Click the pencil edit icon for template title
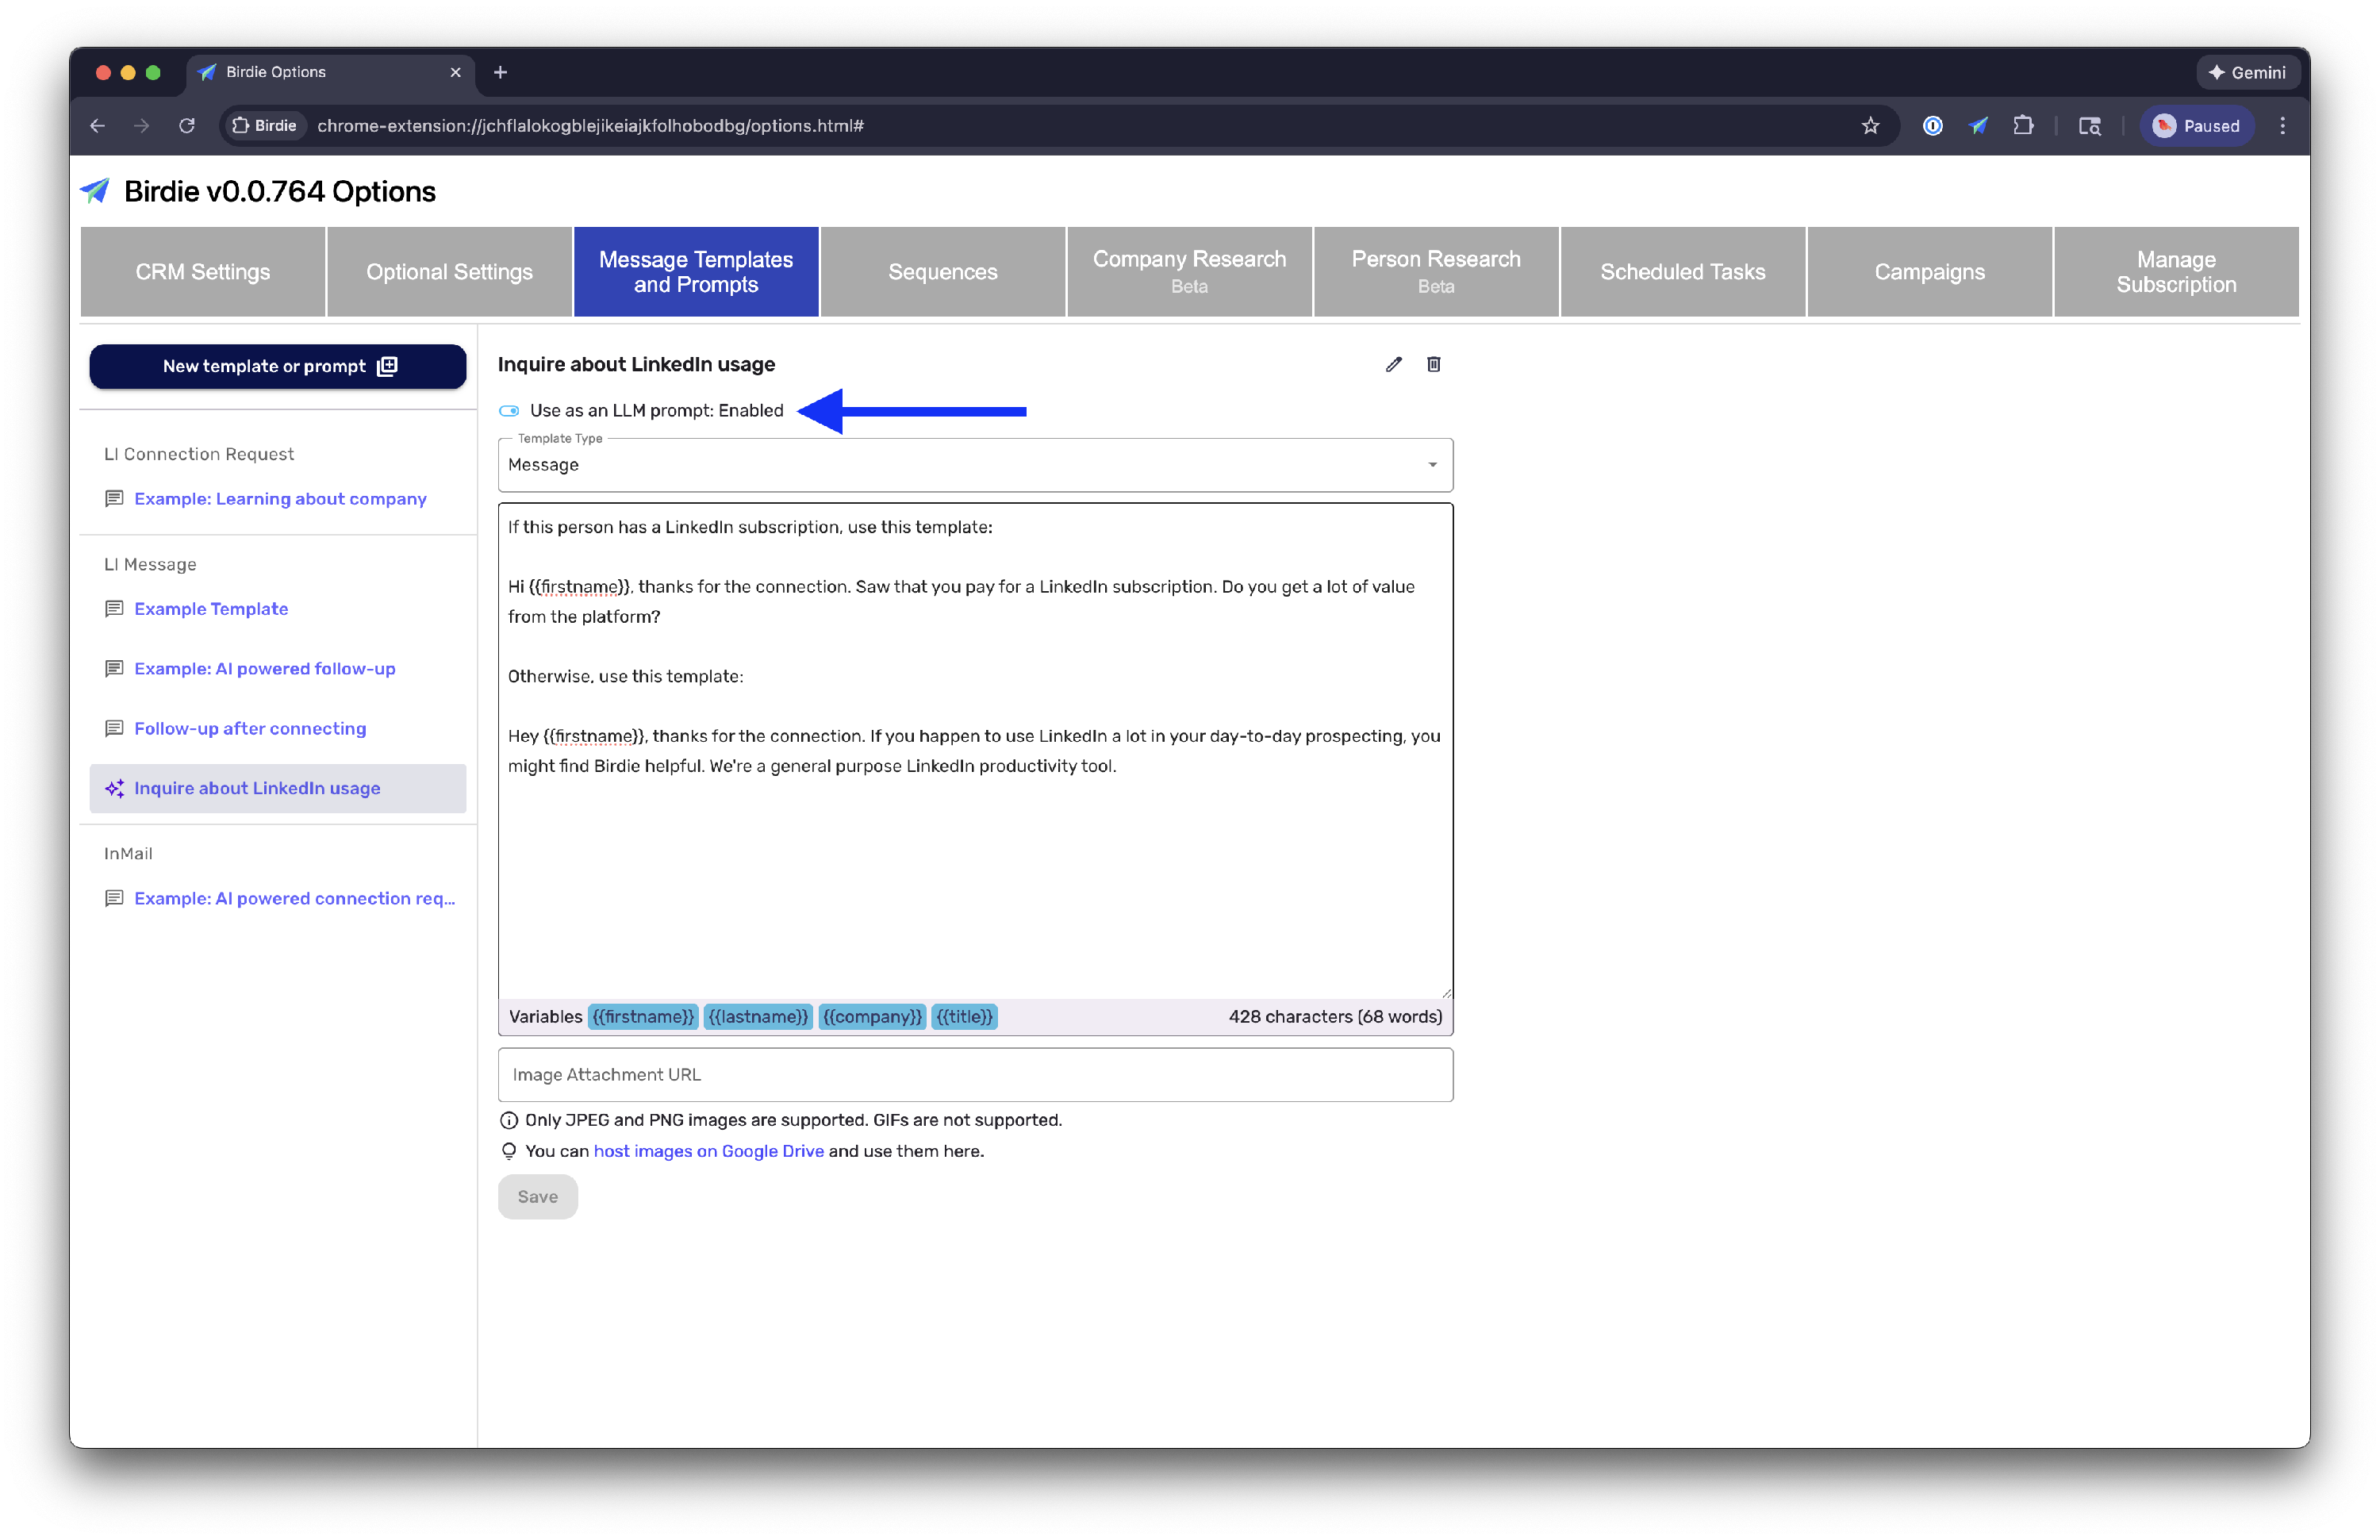This screenshot has height=1540, width=2380. (x=1393, y=364)
